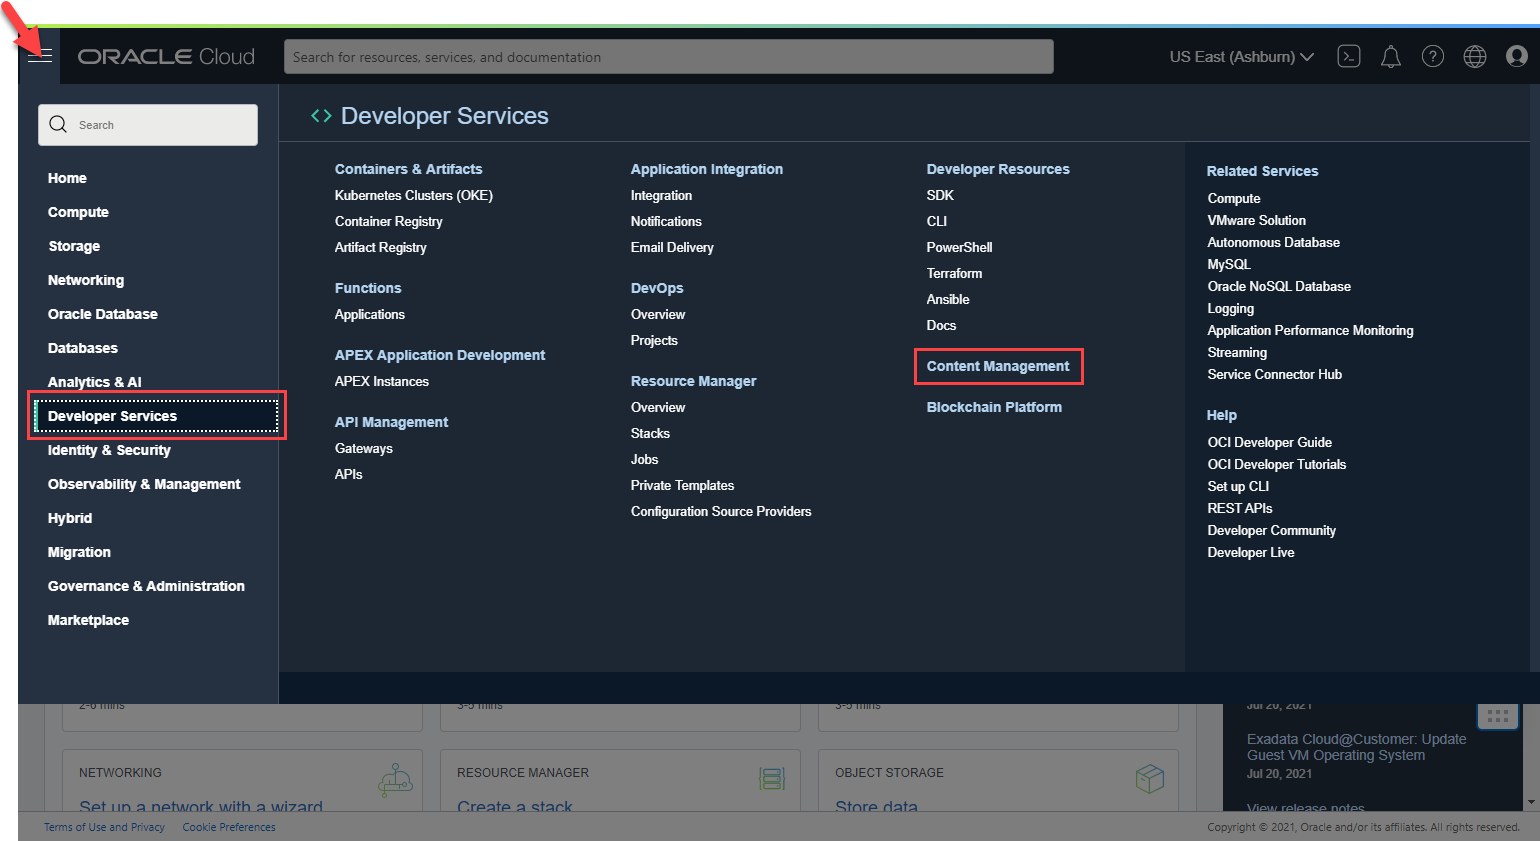Open the user profile avatar
The height and width of the screenshot is (841, 1540).
1517,56
